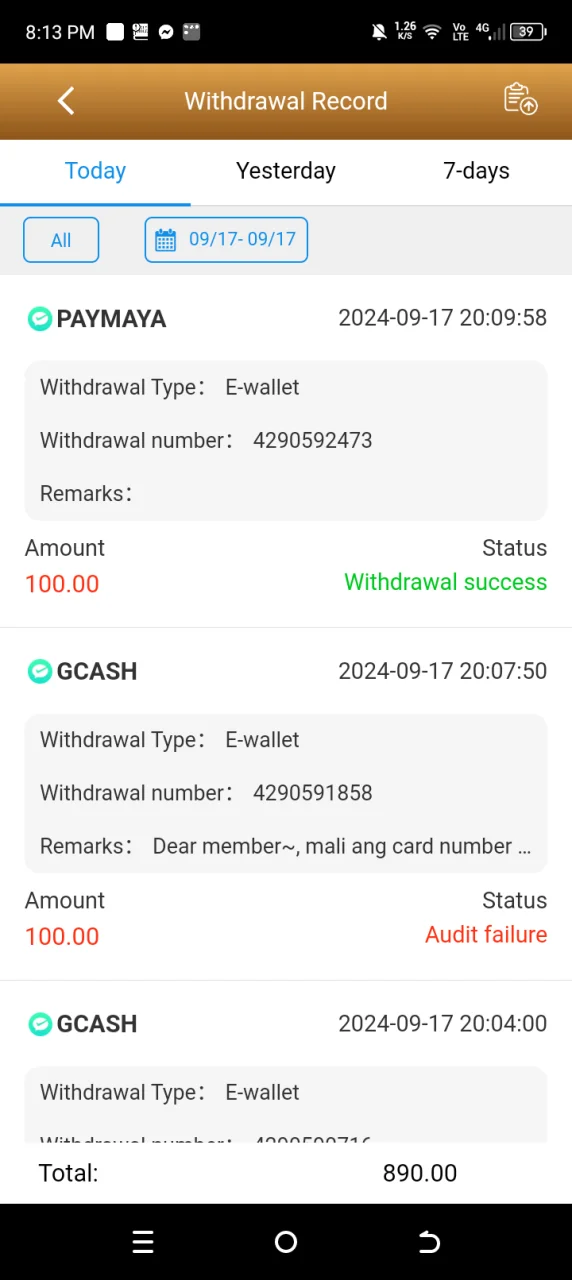Open the clipboard upload icon in header
The image size is (572, 1280).
[x=520, y=99]
